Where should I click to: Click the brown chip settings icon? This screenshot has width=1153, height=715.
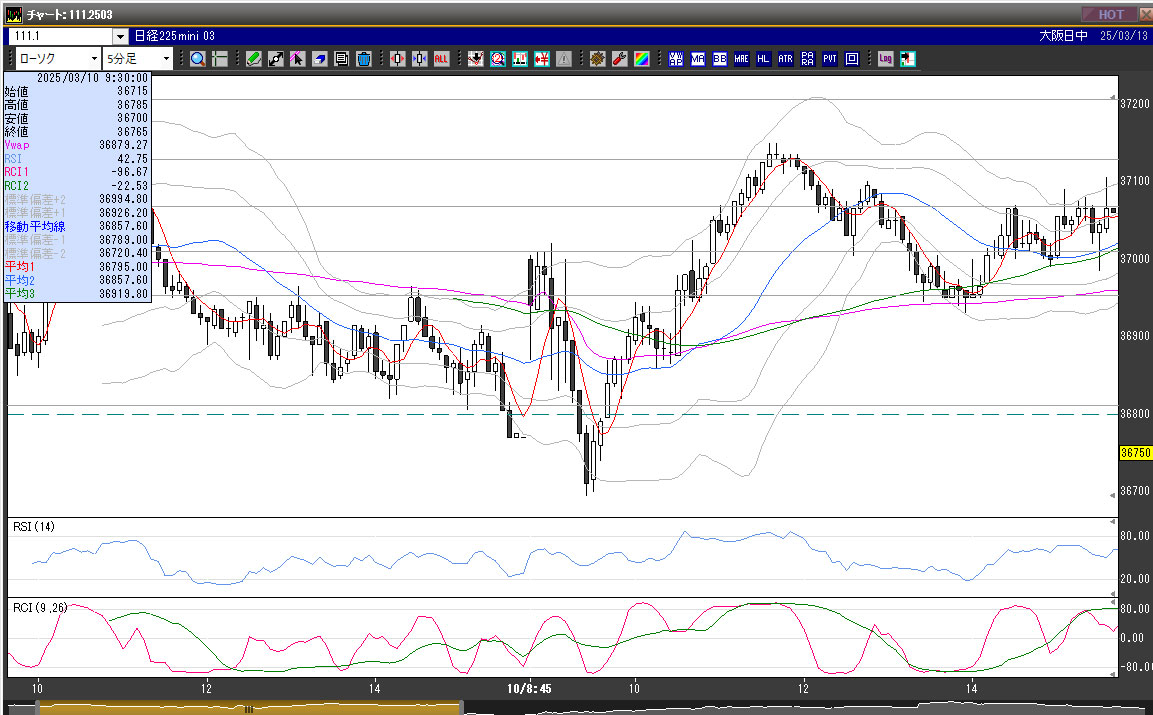(598, 59)
